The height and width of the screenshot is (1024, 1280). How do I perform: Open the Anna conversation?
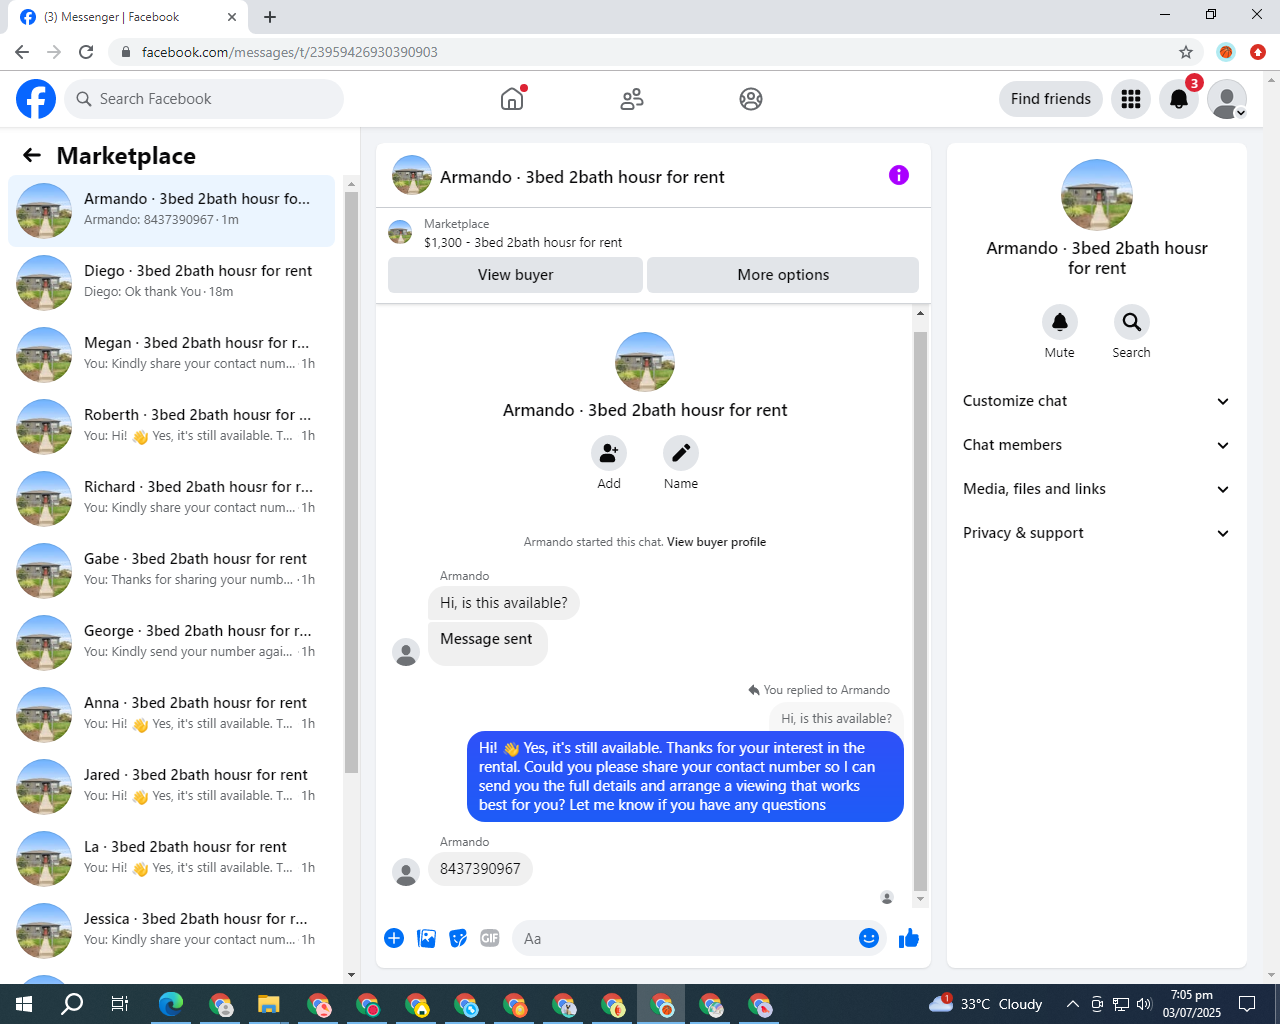172,714
